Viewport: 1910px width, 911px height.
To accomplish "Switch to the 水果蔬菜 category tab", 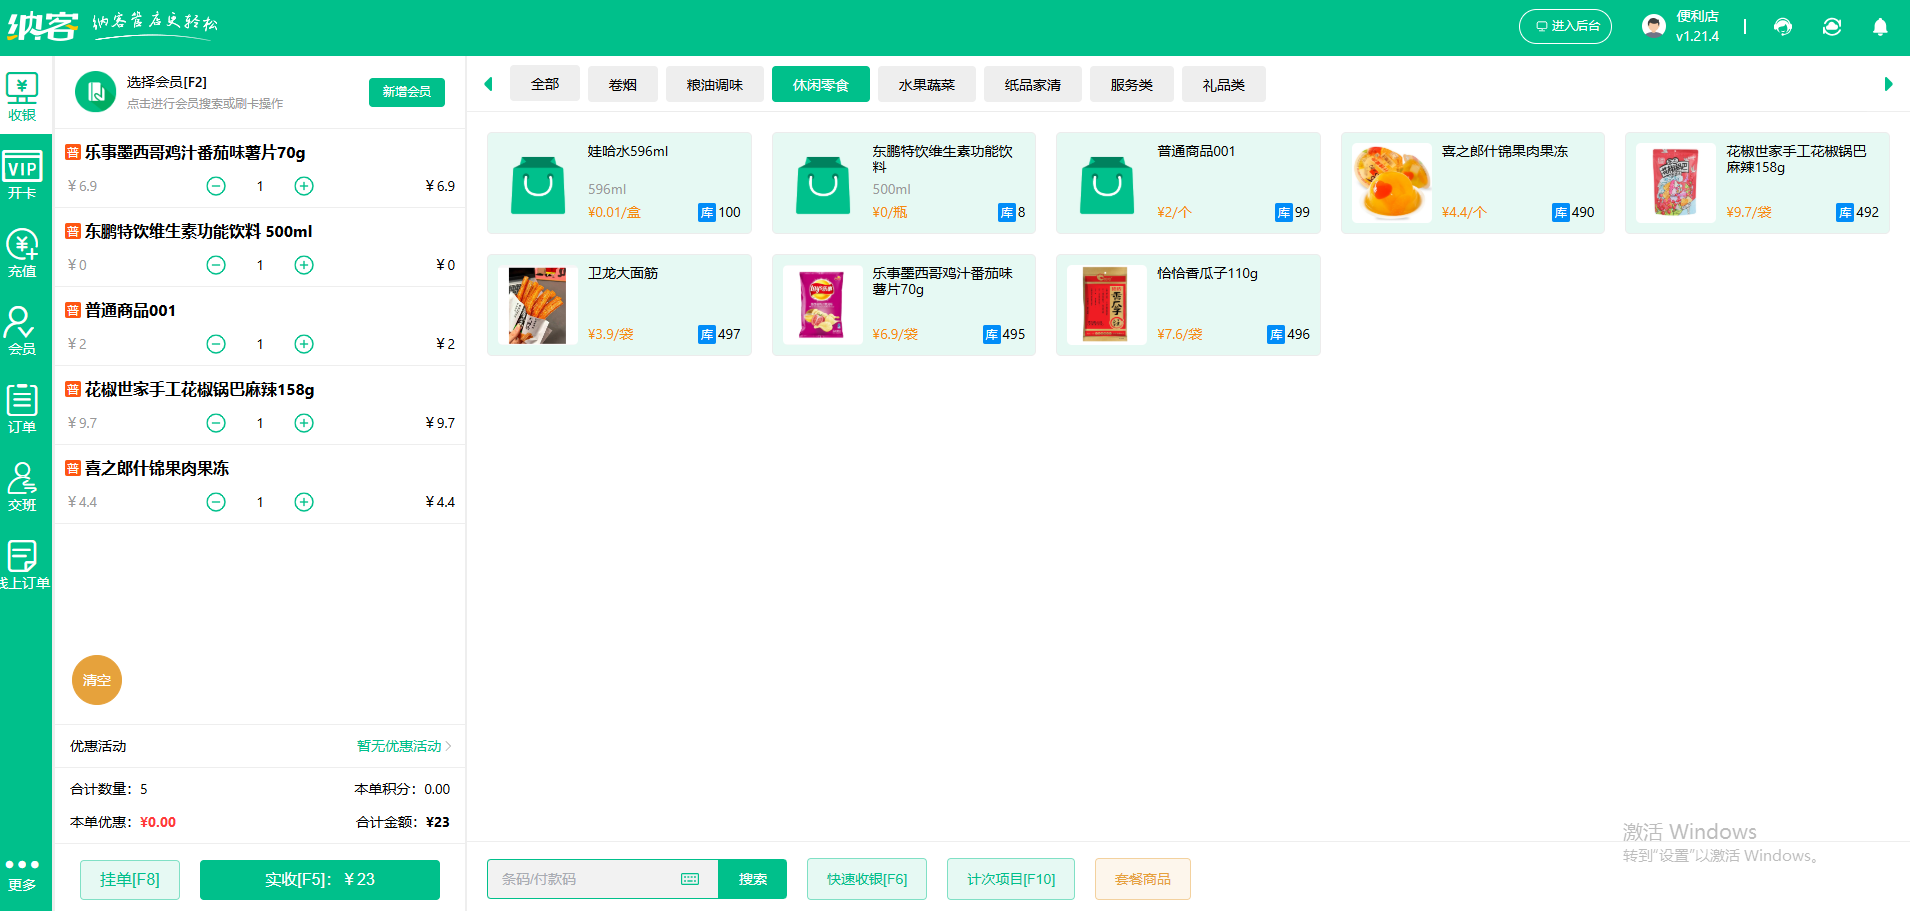I will pyautogui.click(x=926, y=84).
